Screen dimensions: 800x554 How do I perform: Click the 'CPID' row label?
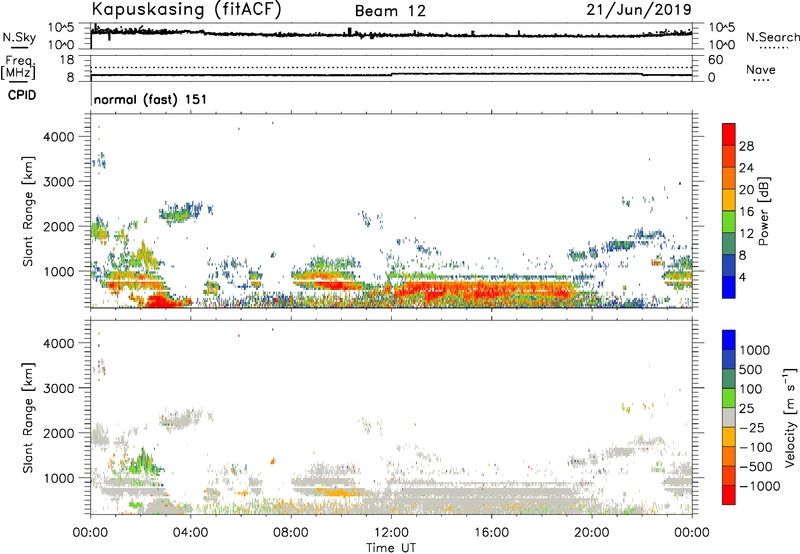pyautogui.click(x=22, y=95)
